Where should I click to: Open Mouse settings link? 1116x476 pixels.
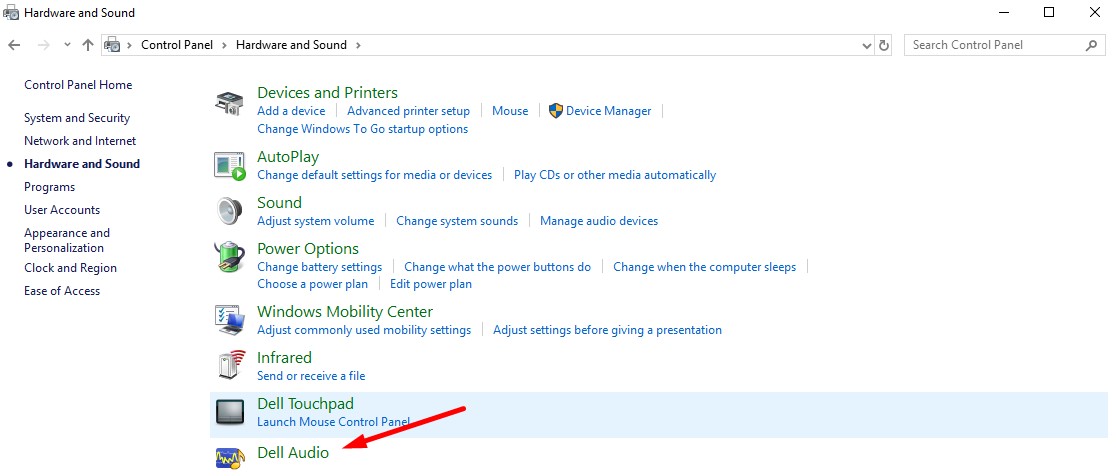510,111
